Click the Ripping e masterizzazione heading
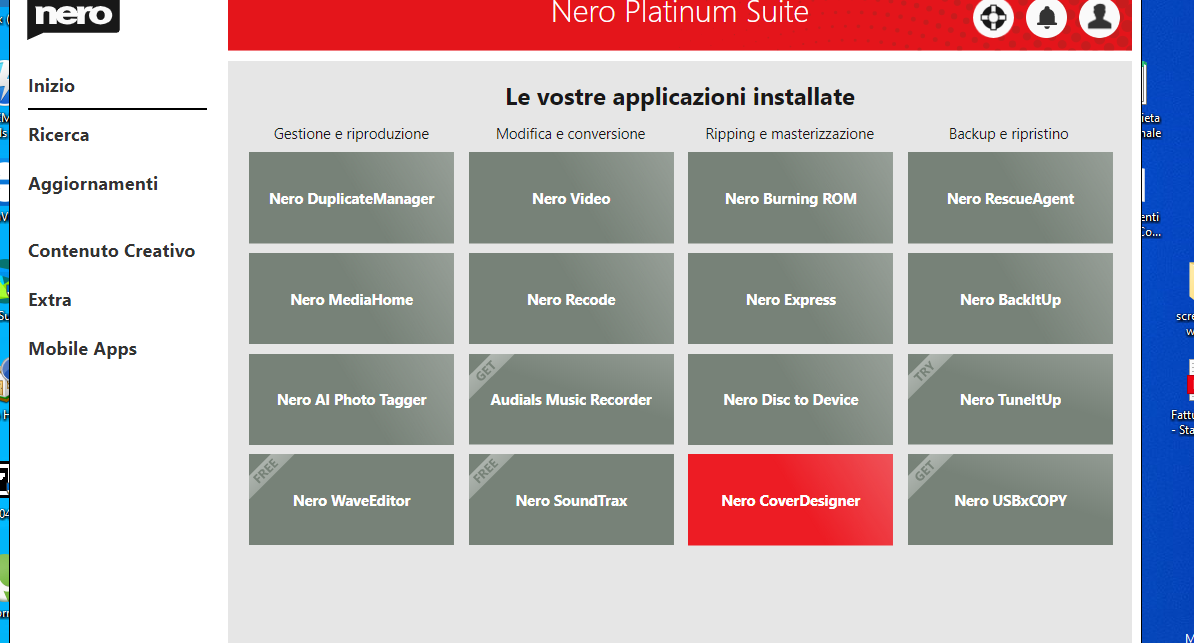This screenshot has width=1194, height=643. tap(790, 134)
